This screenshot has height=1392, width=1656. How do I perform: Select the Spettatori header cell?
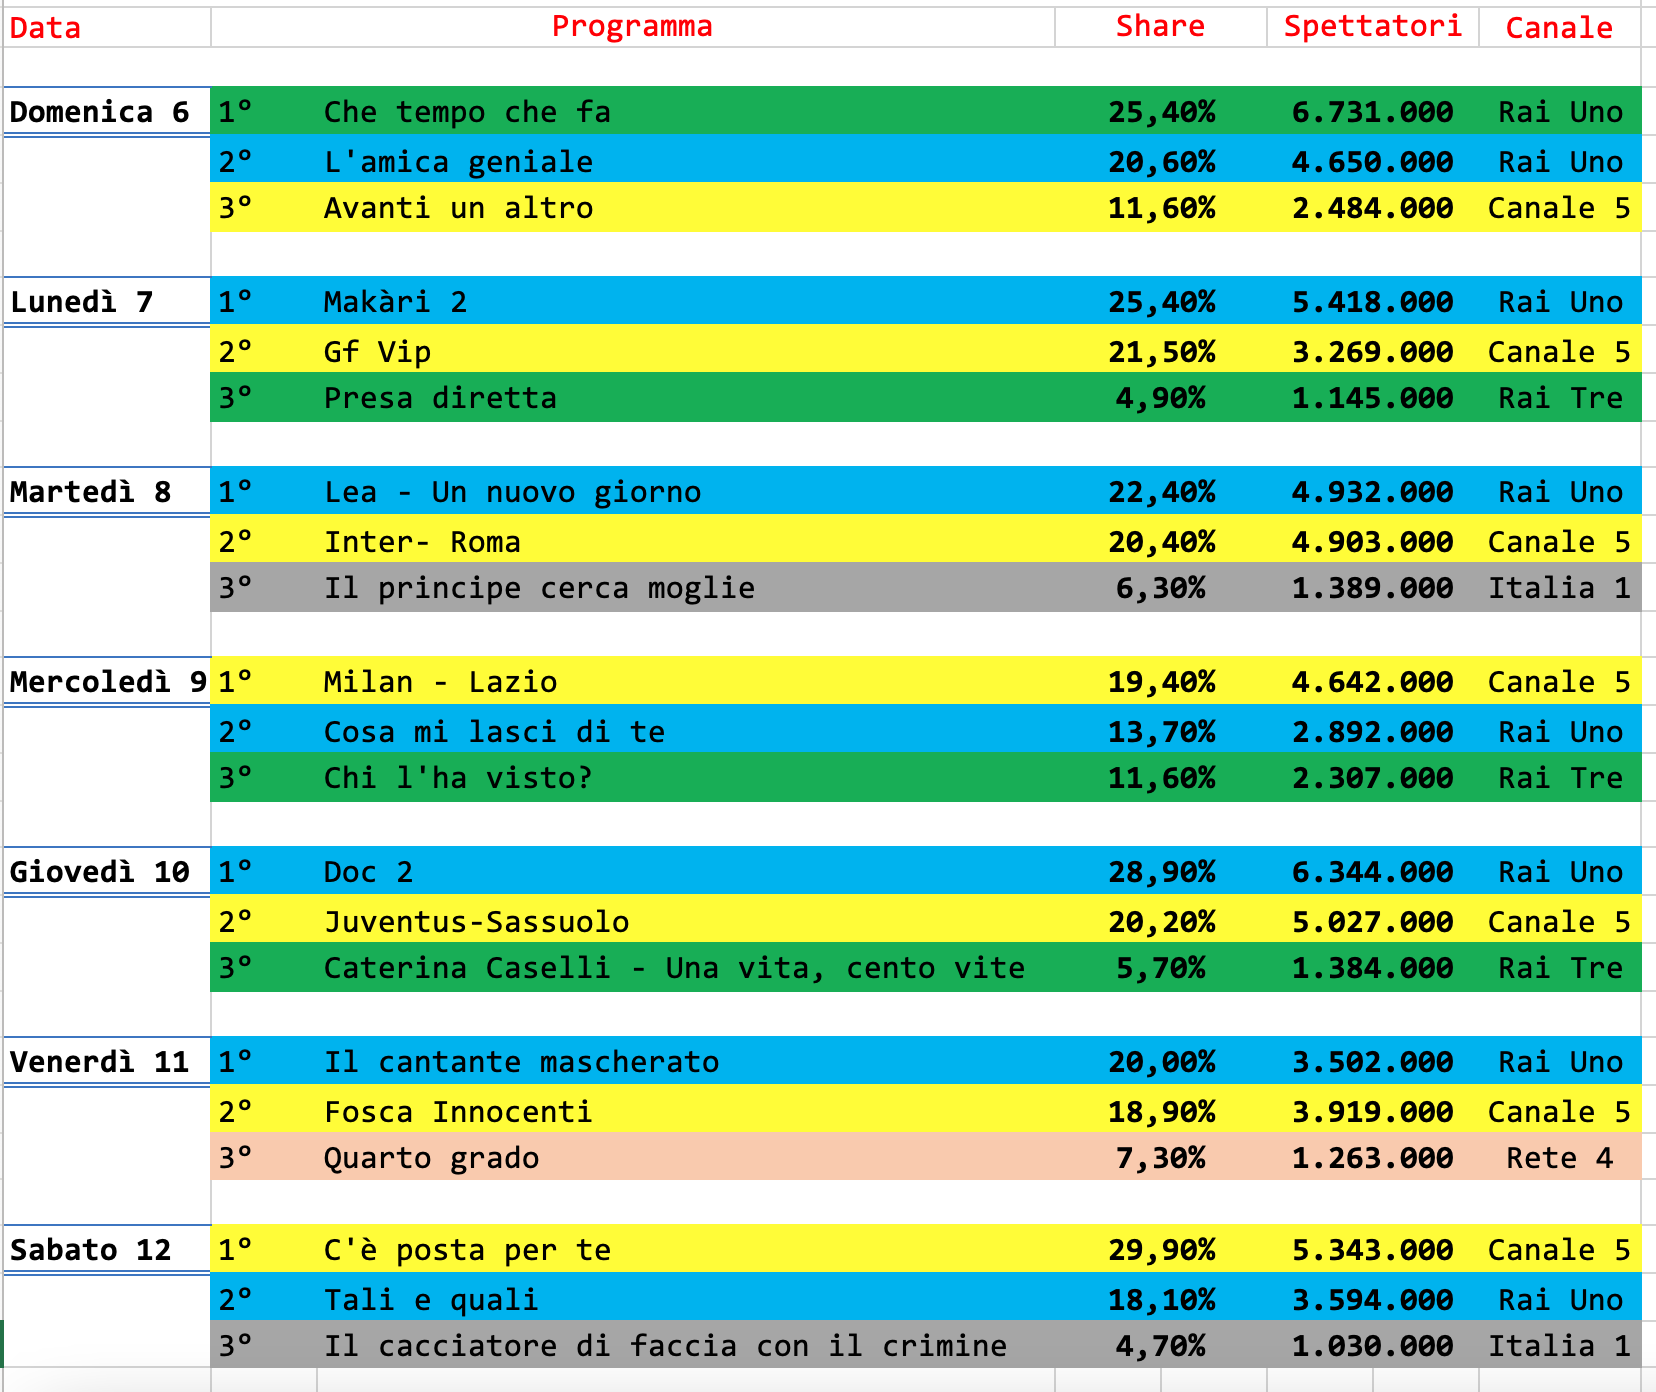point(1372,27)
